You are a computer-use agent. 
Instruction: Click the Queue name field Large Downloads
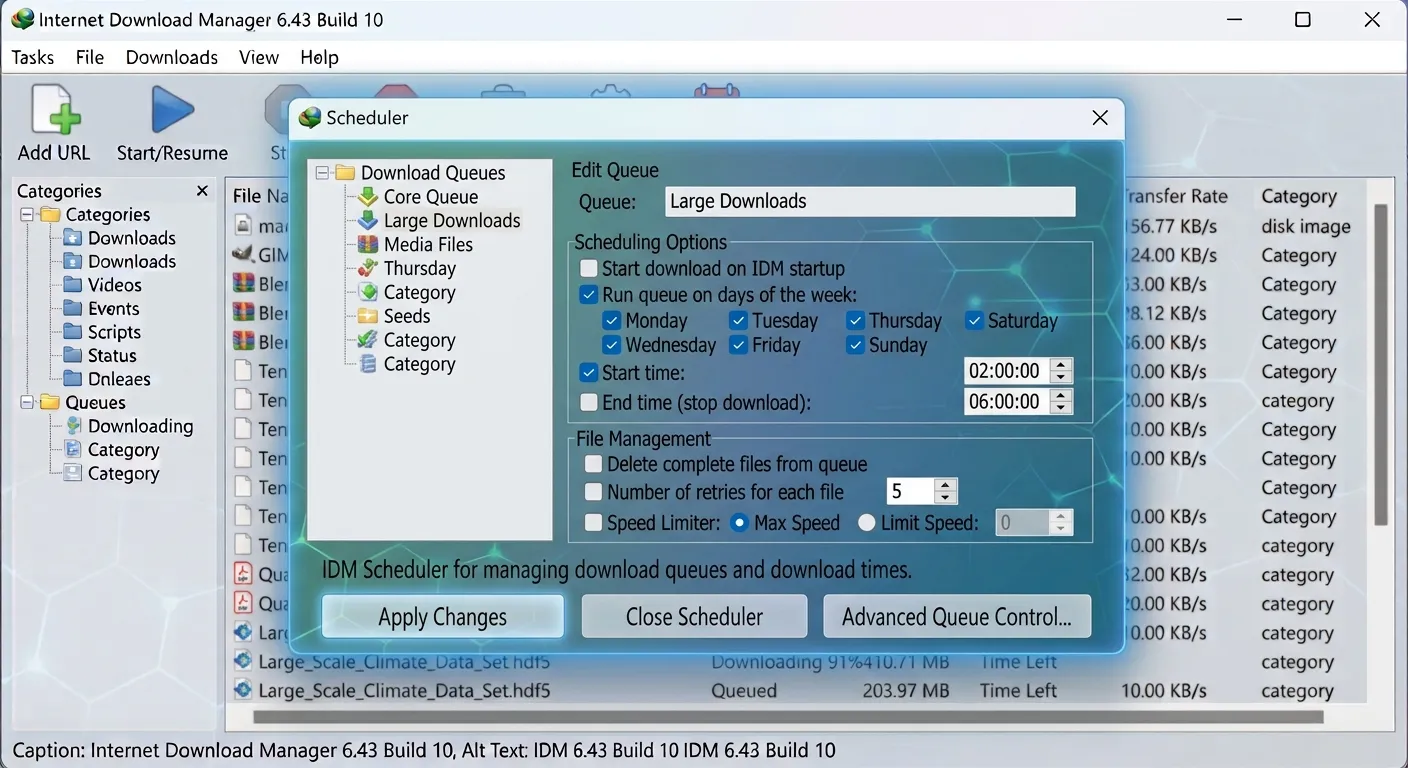(871, 202)
